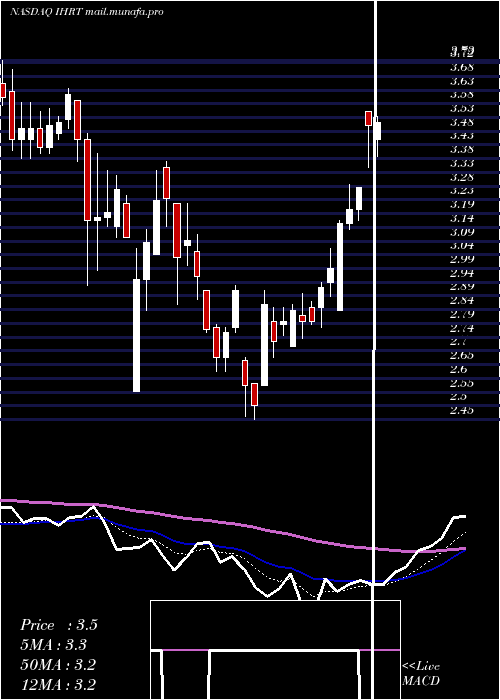Viewport: 500px width, 700px height.
Task: Click the 12MA : 3.2 readout
Action: click(58, 684)
